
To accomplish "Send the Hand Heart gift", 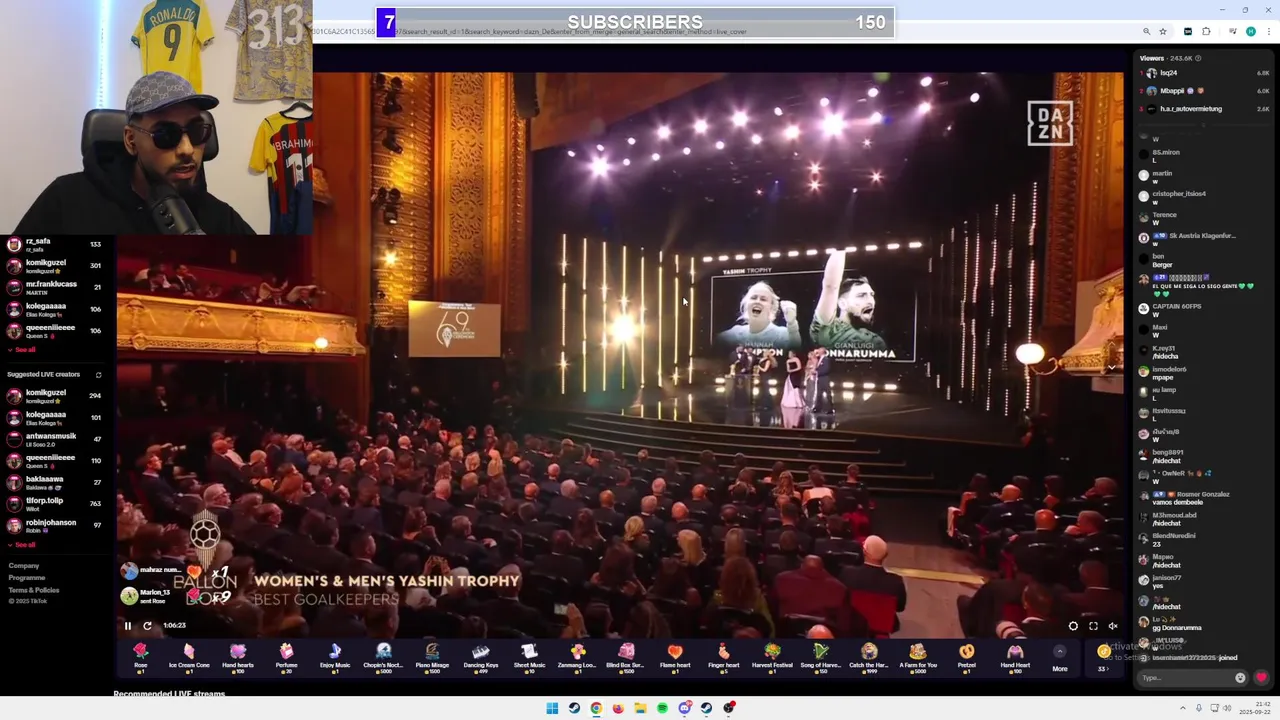I will pyautogui.click(x=1014, y=656).
